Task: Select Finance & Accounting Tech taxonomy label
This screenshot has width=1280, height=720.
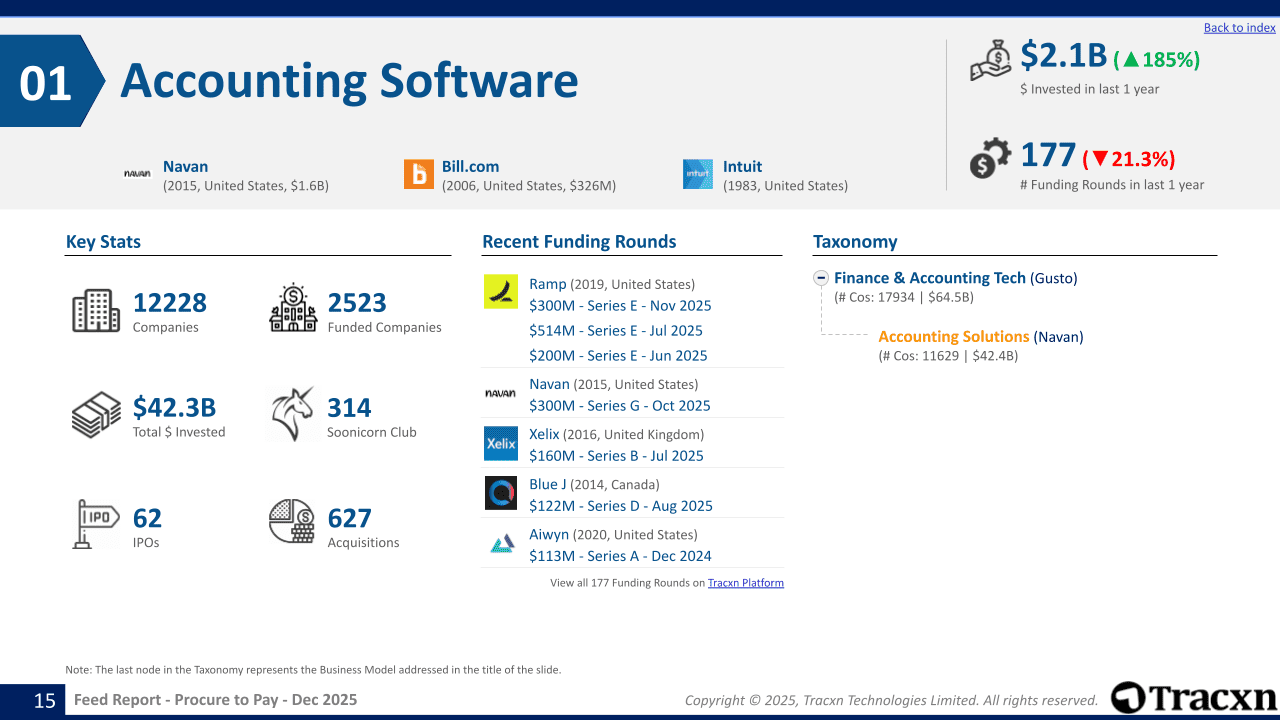Action: point(930,278)
